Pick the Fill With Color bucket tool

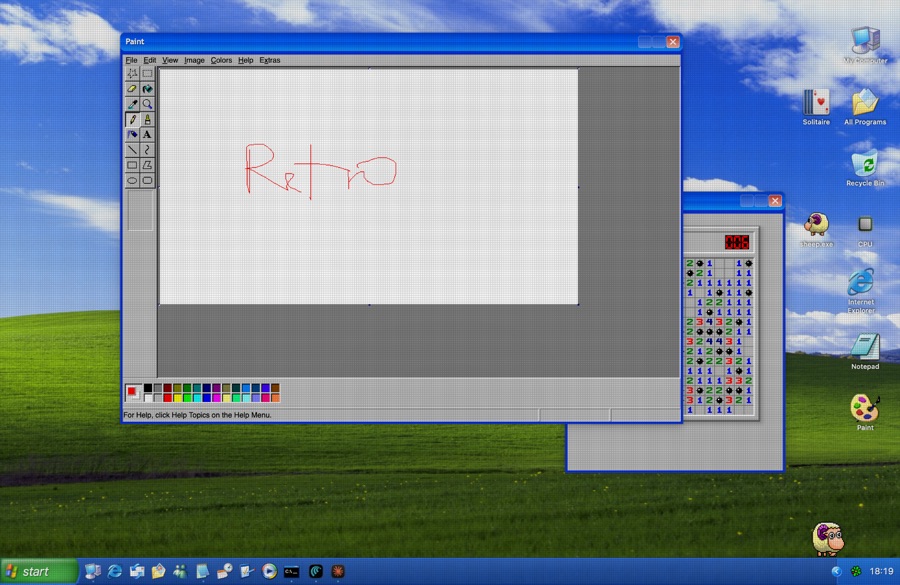coord(148,89)
